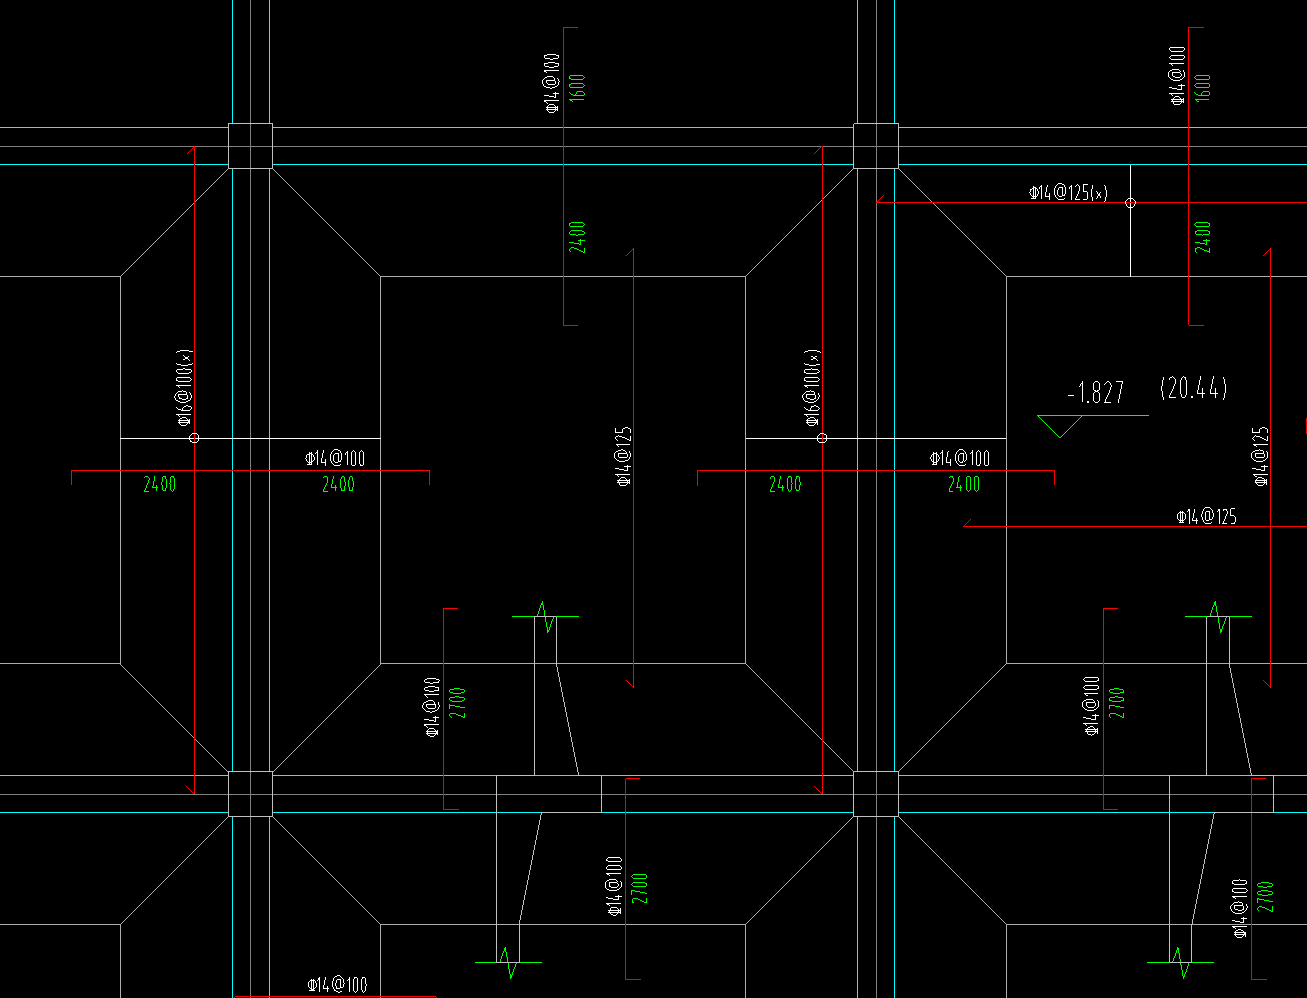Click the circle marker on the middle Φ16@100(x) bar
This screenshot has height=998, width=1307.
point(822,438)
